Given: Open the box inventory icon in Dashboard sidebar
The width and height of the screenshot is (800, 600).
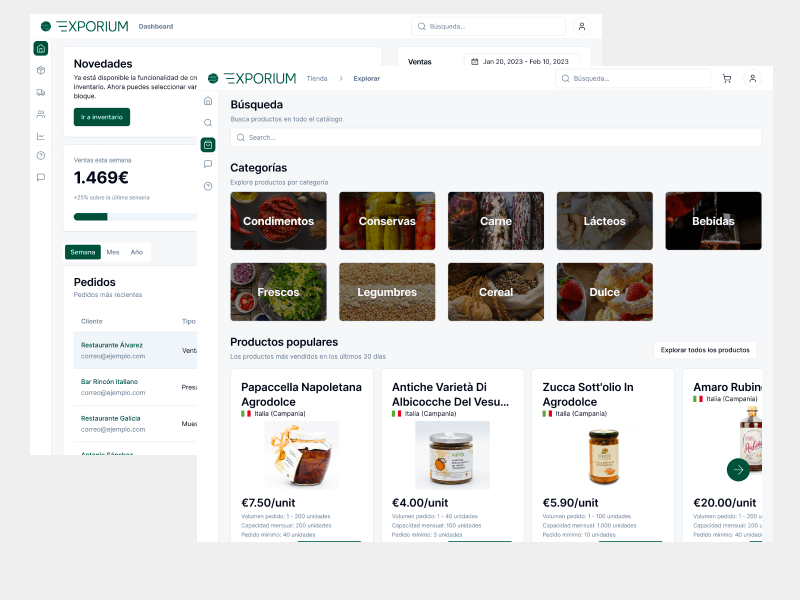Looking at the screenshot, I should (41, 70).
